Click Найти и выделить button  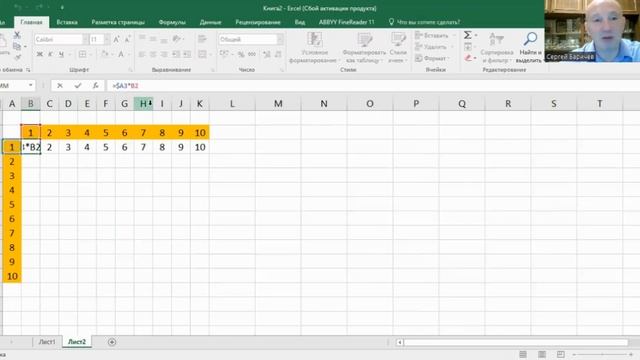(529, 48)
